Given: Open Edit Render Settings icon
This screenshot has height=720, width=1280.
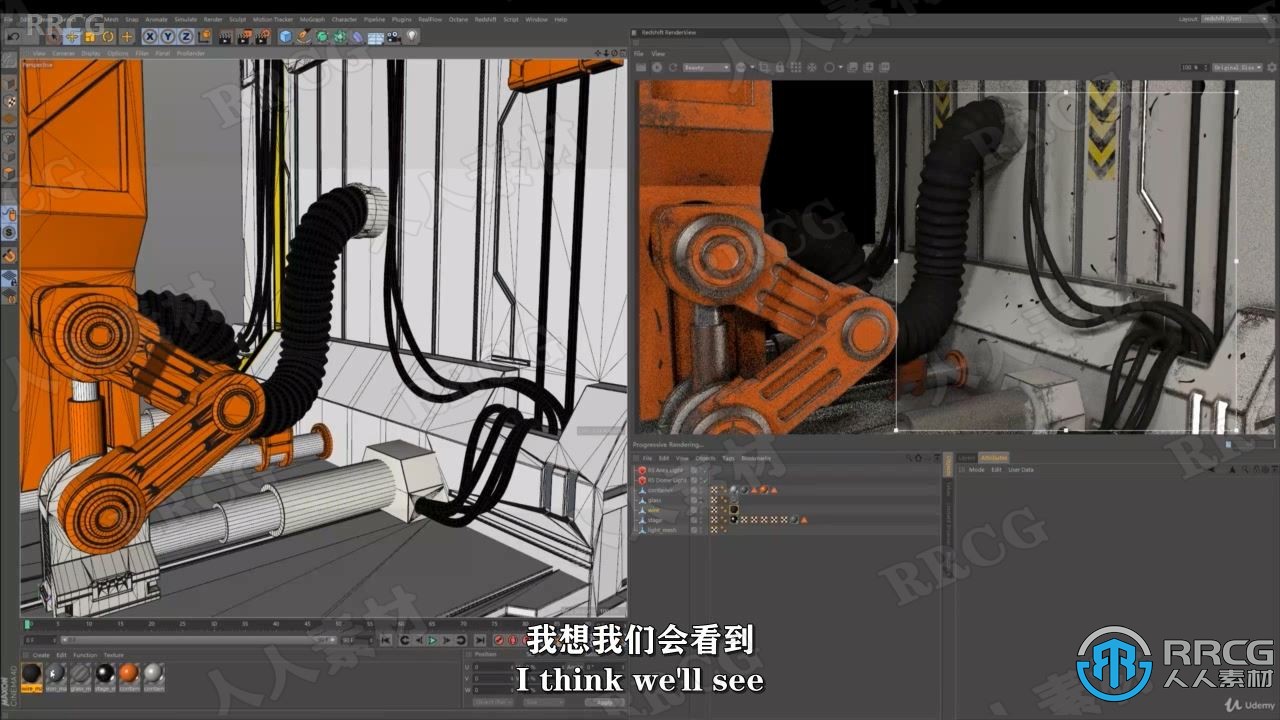Looking at the screenshot, I should [x=263, y=36].
